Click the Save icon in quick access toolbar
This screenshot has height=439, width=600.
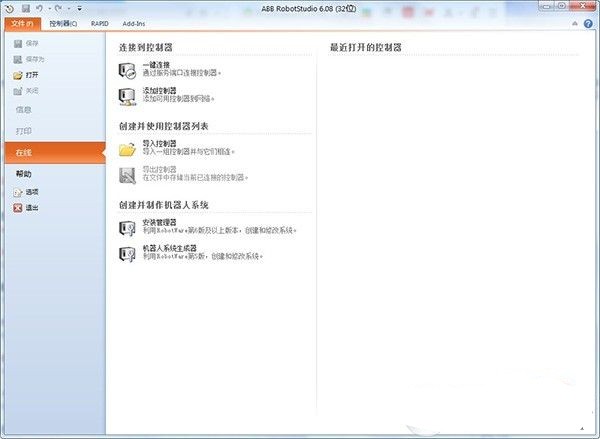[26, 8]
